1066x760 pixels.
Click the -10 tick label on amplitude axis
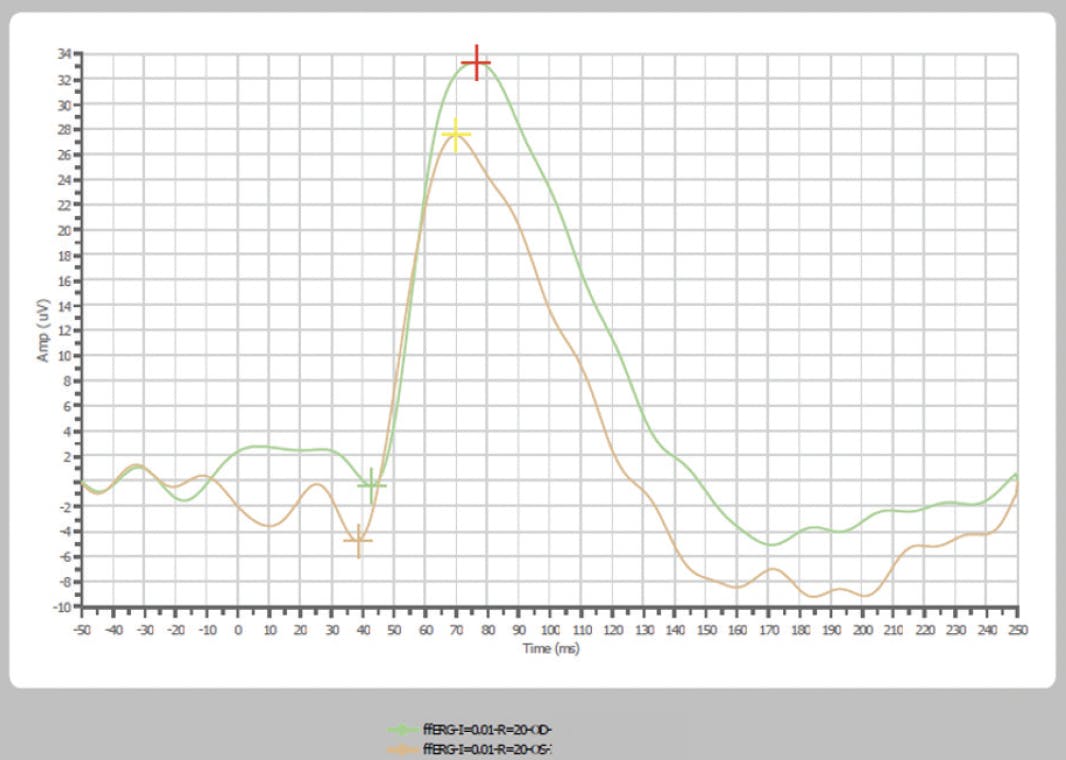(62, 607)
